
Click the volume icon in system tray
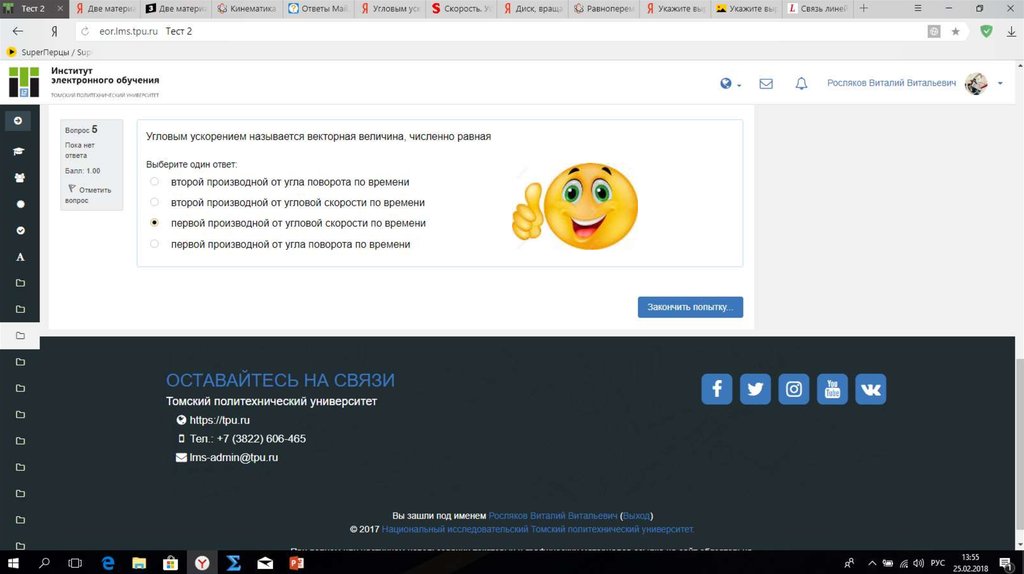tap(918, 563)
